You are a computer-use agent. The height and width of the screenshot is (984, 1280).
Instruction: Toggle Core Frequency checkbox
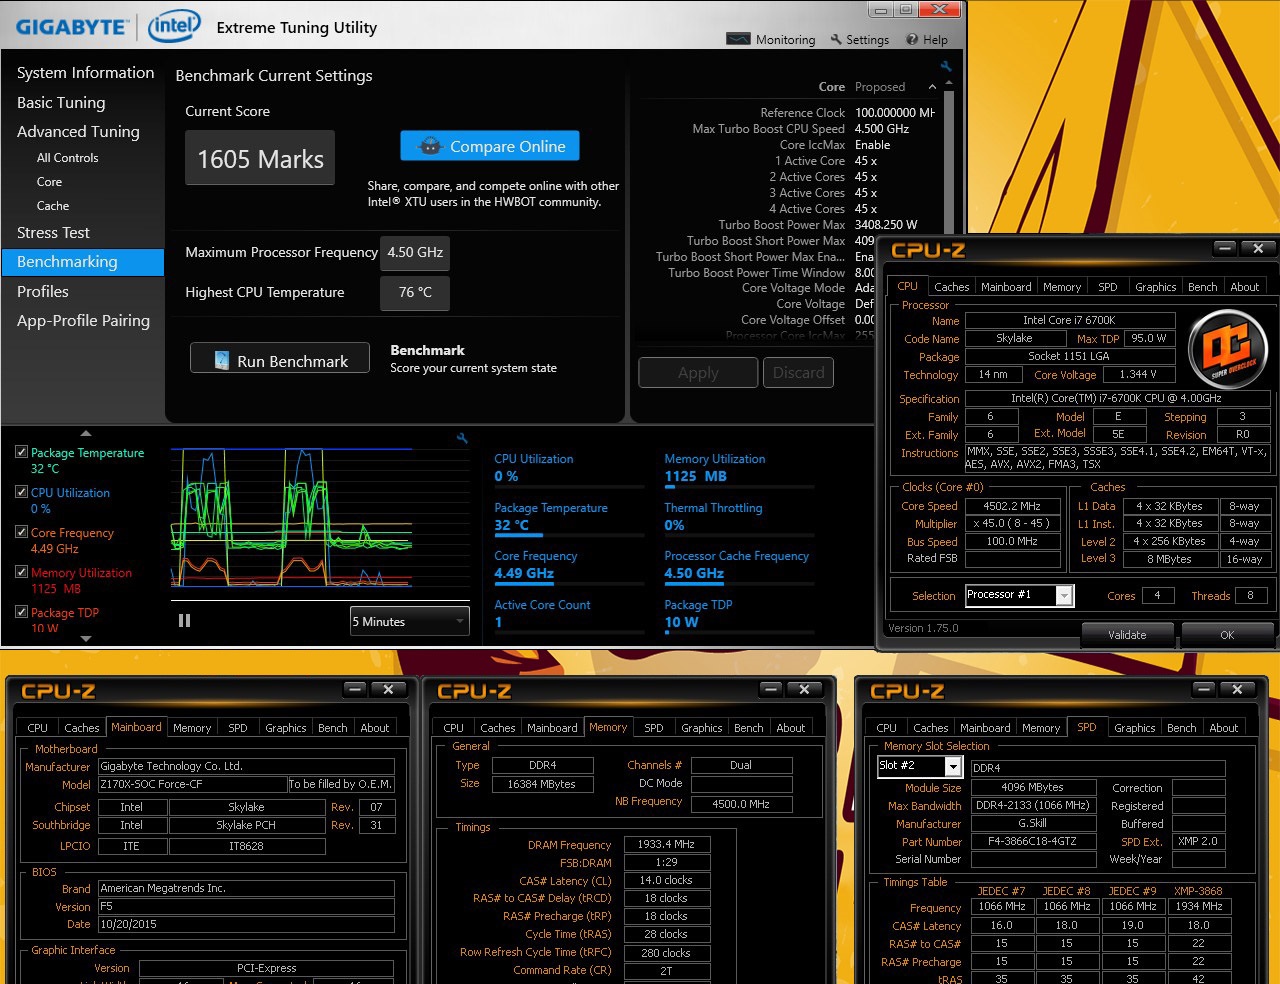21,532
